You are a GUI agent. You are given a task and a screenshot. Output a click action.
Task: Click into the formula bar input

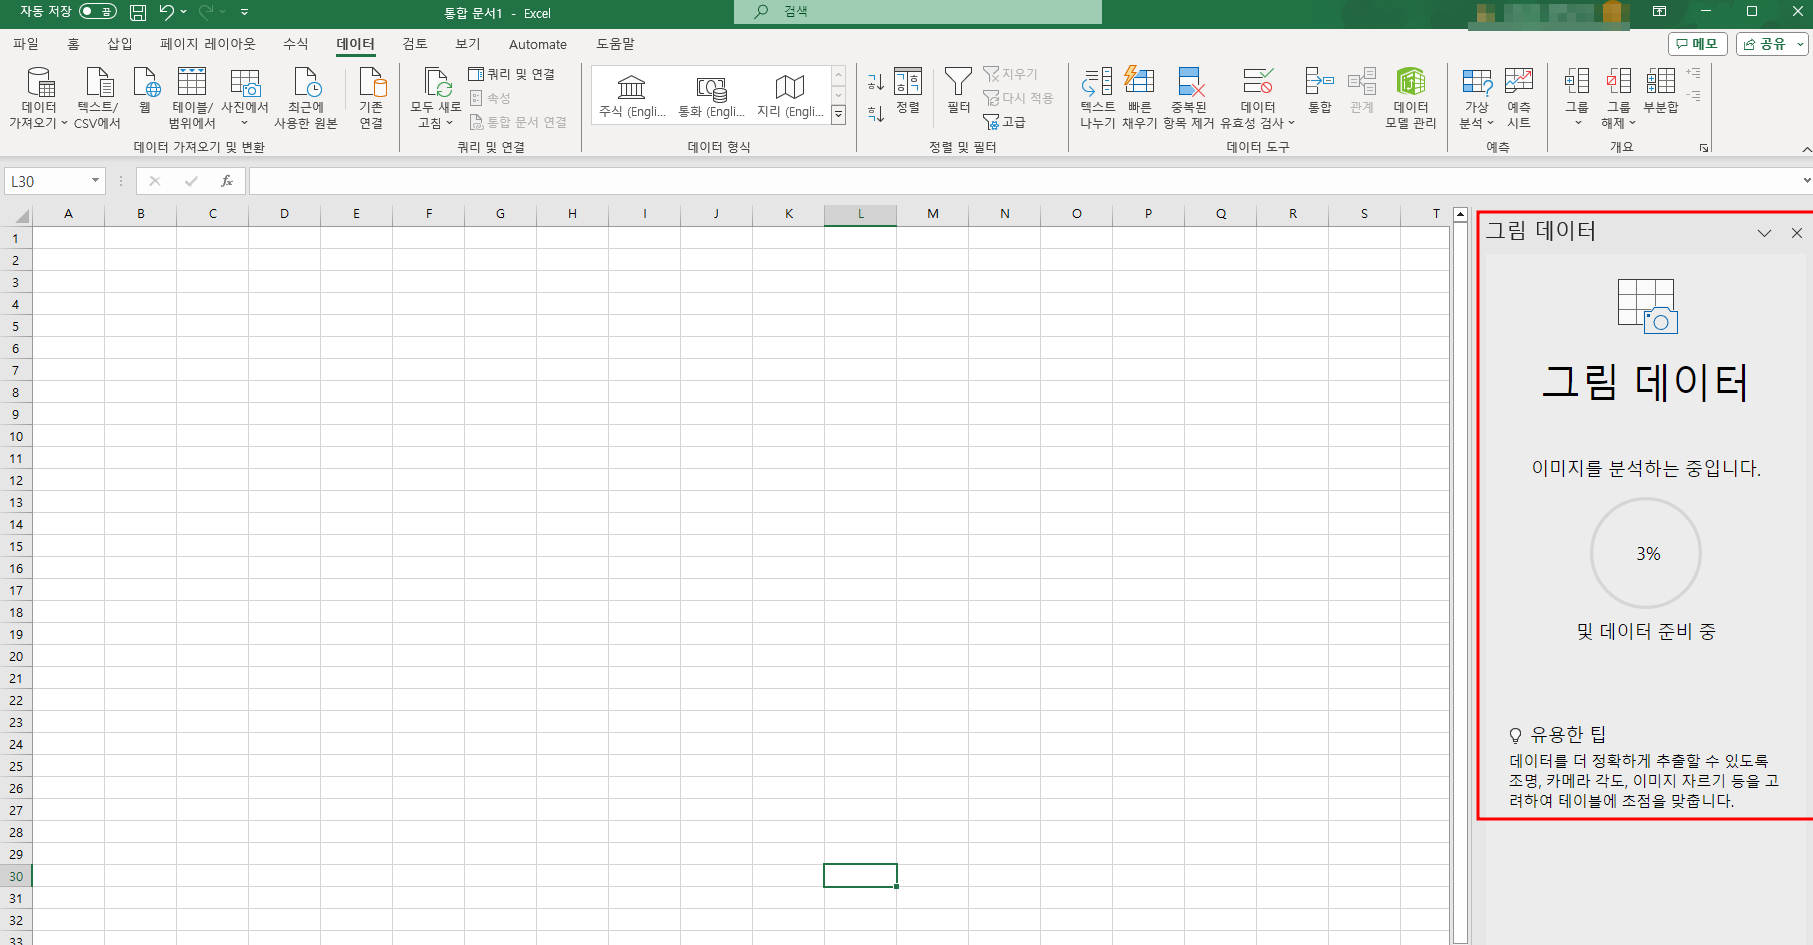pos(1024,181)
